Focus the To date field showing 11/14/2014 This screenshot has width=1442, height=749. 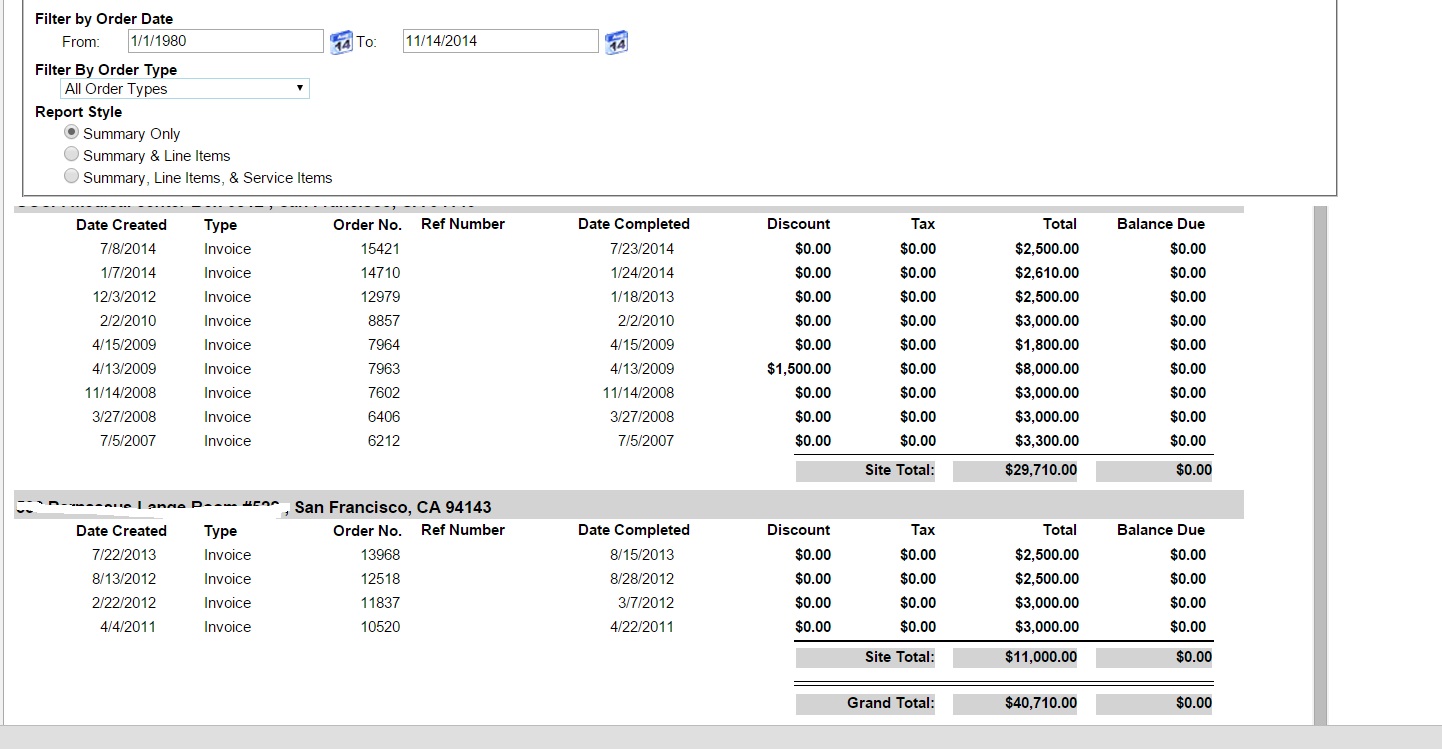(500, 41)
